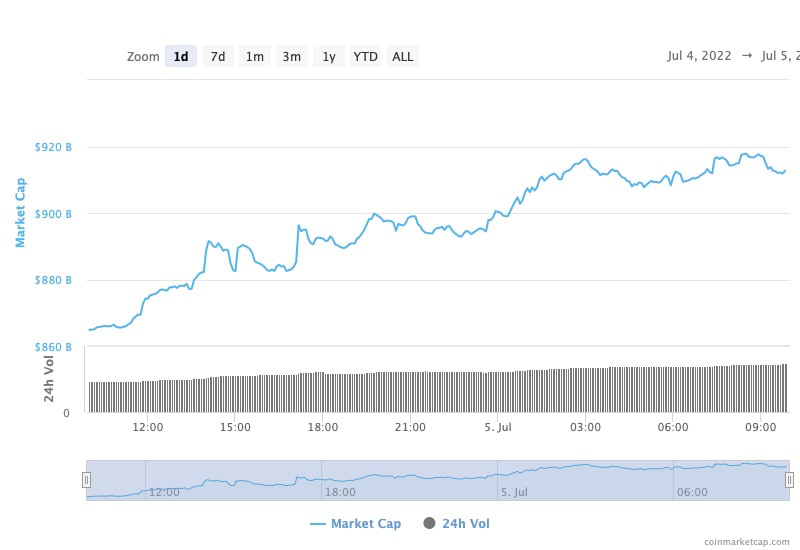Select the 1d zoom range

tap(181, 57)
